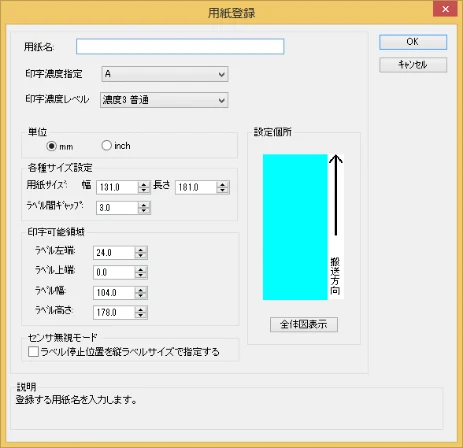Decrease ラベル上端 value with down arrow

141,275
